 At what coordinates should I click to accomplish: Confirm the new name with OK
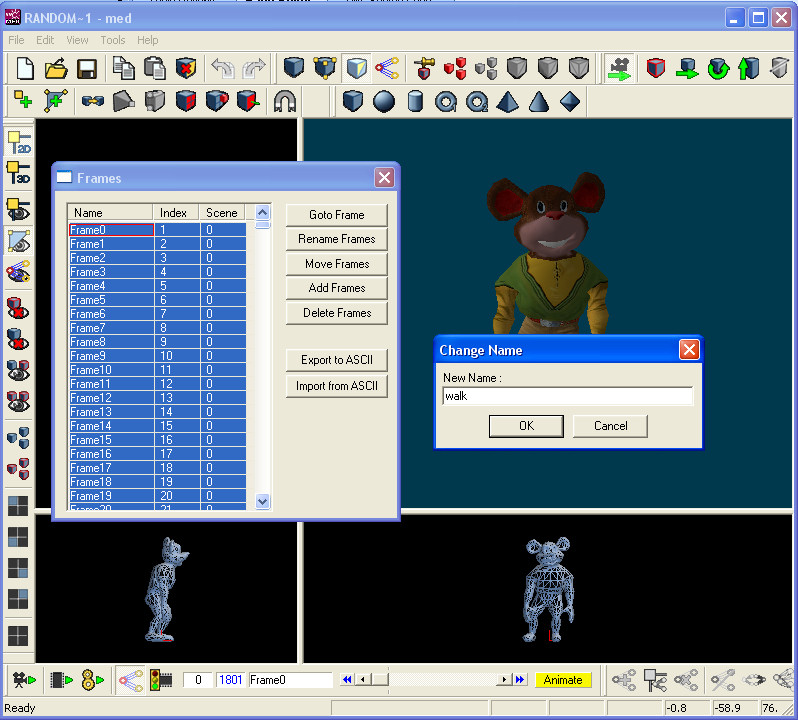pos(526,426)
